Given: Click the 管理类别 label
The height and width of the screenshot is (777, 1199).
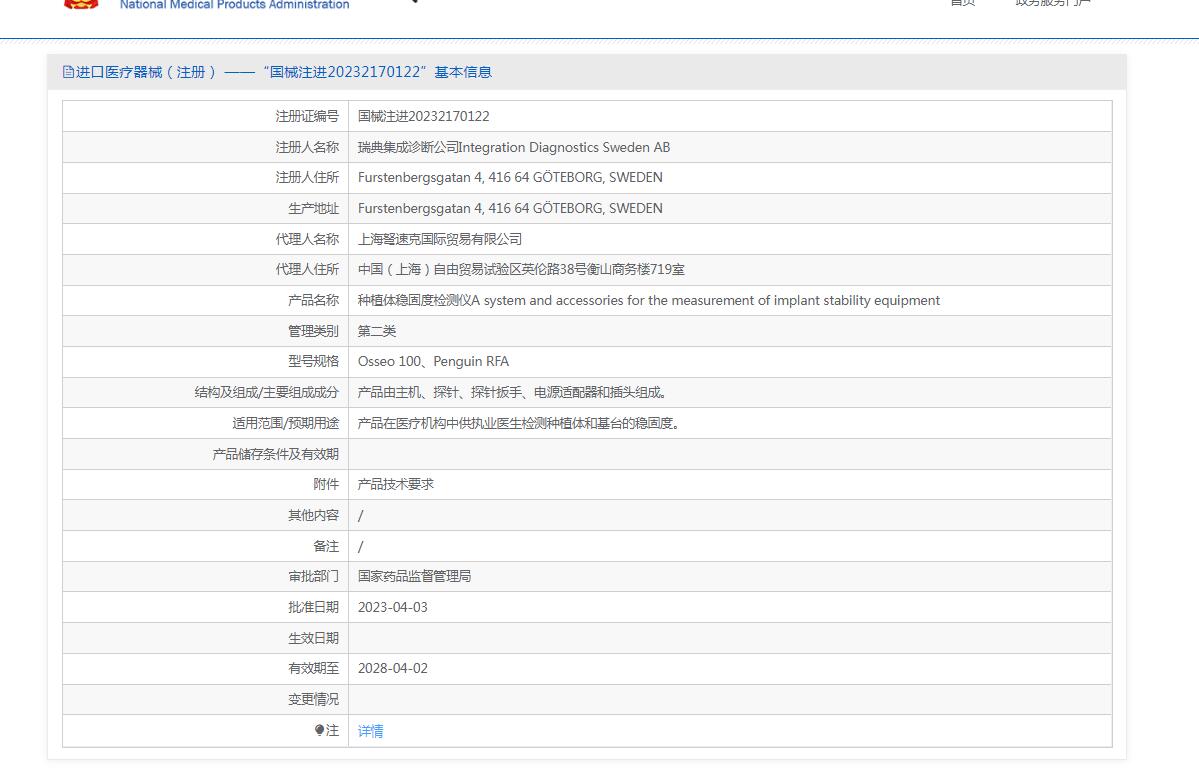Looking at the screenshot, I should (x=314, y=330).
